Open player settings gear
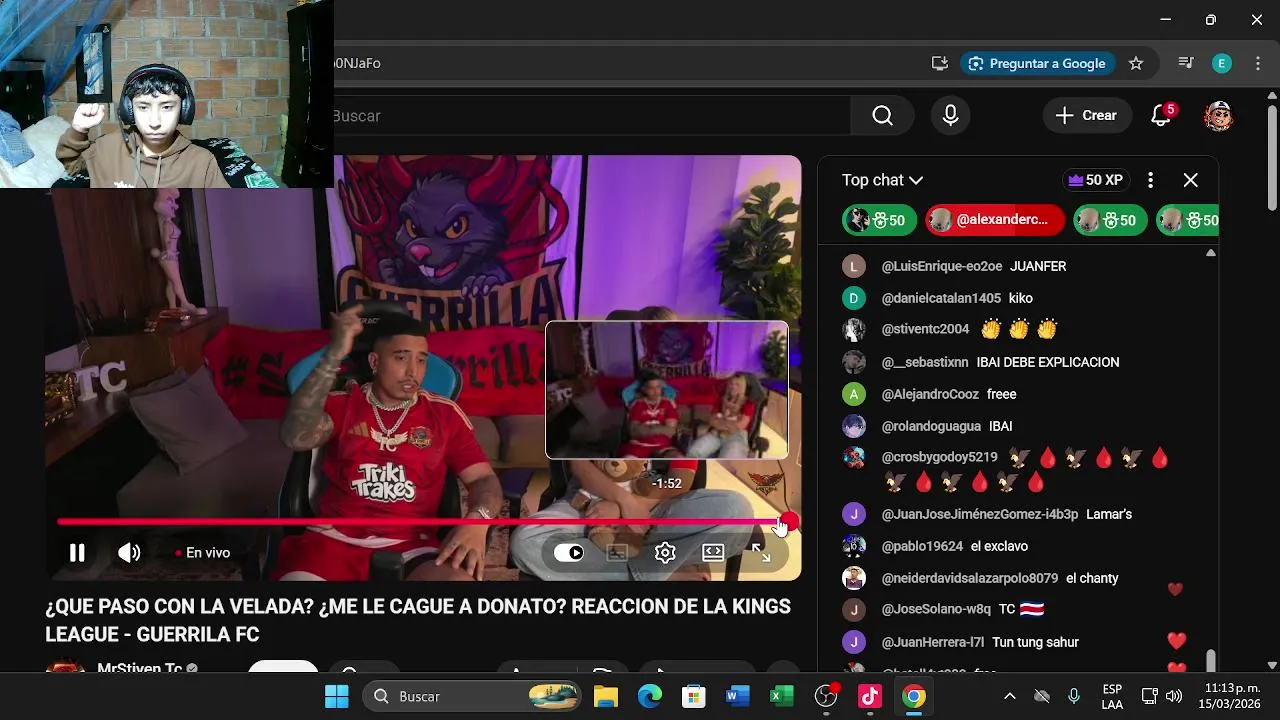This screenshot has height=720, width=1280. (665, 553)
